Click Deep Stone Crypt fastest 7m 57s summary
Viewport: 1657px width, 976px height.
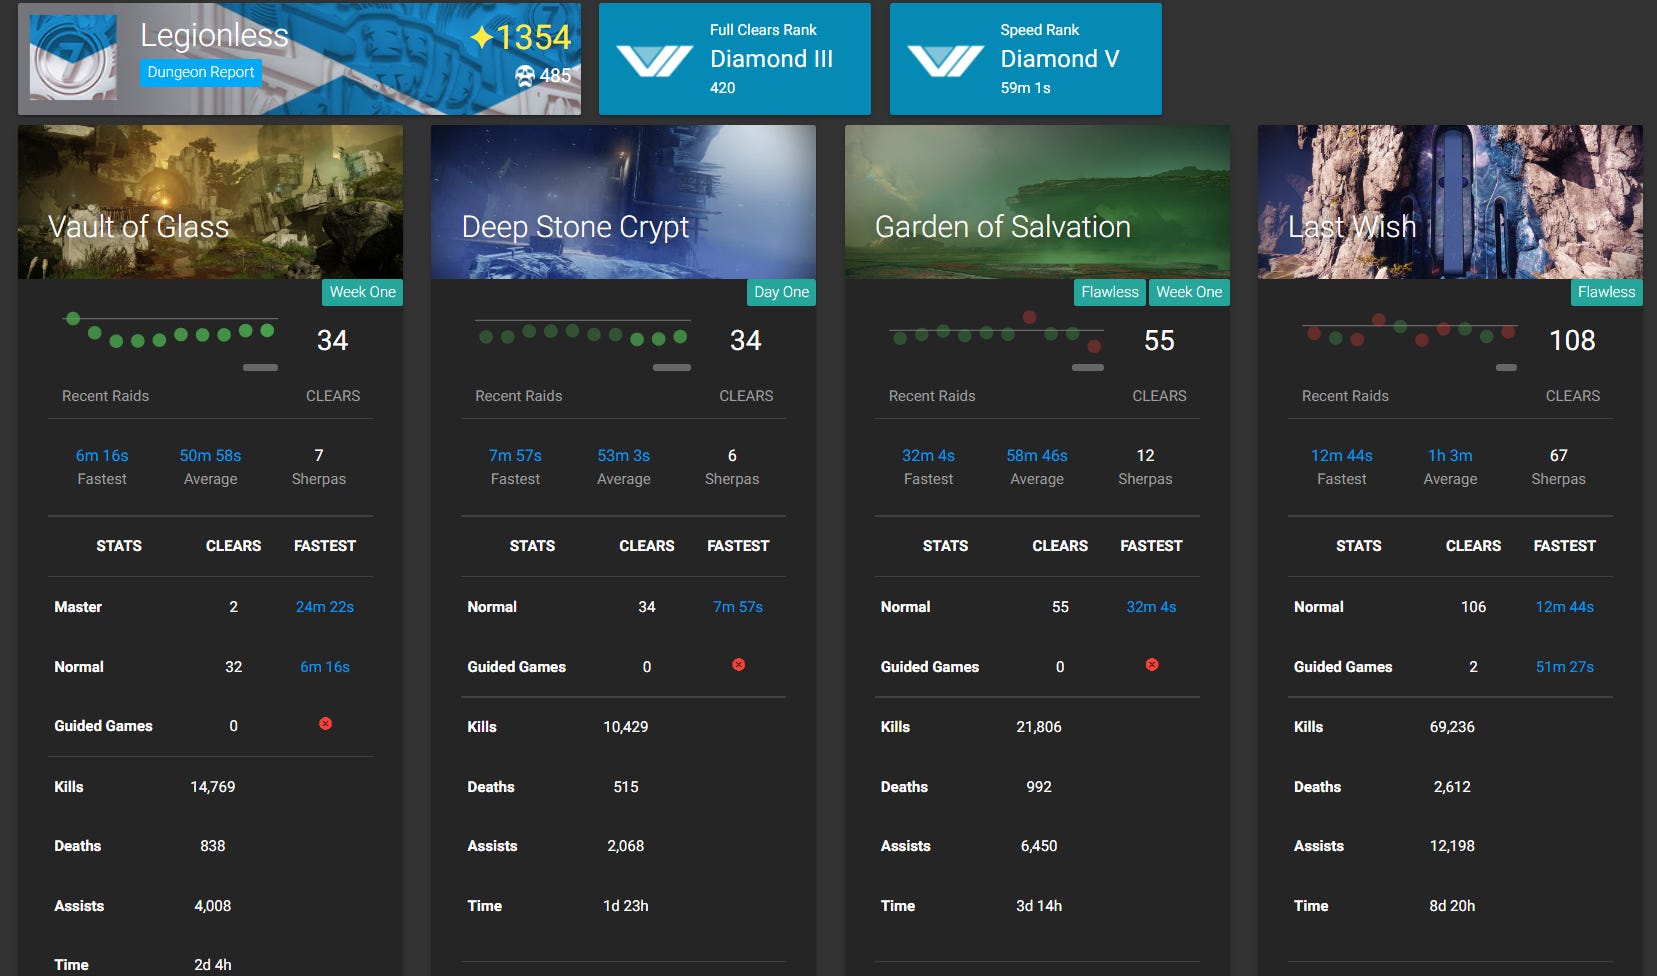click(515, 456)
